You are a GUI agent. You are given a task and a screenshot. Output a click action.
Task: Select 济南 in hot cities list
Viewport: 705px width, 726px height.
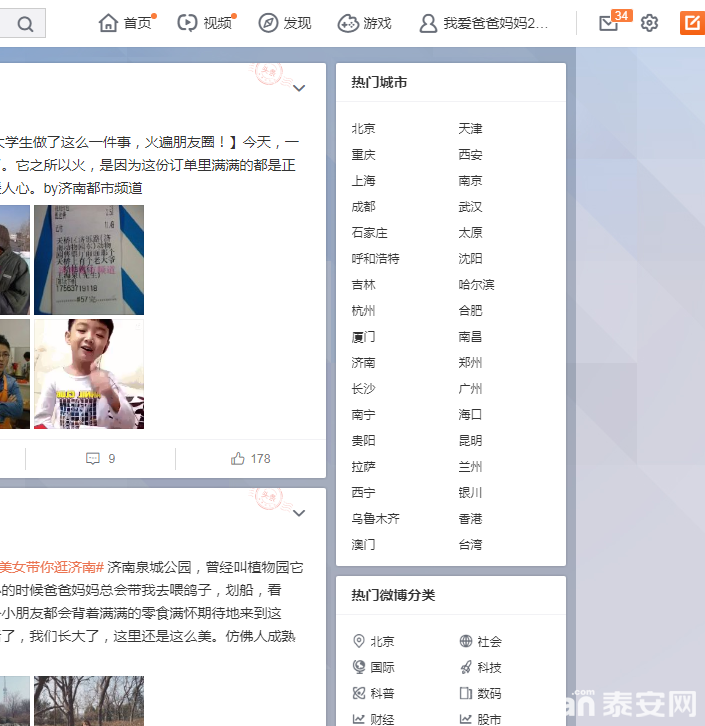click(363, 363)
